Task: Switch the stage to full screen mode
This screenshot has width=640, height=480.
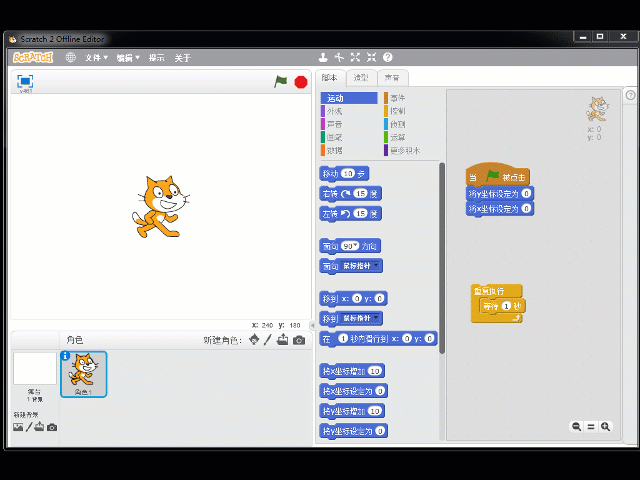Action: point(25,81)
